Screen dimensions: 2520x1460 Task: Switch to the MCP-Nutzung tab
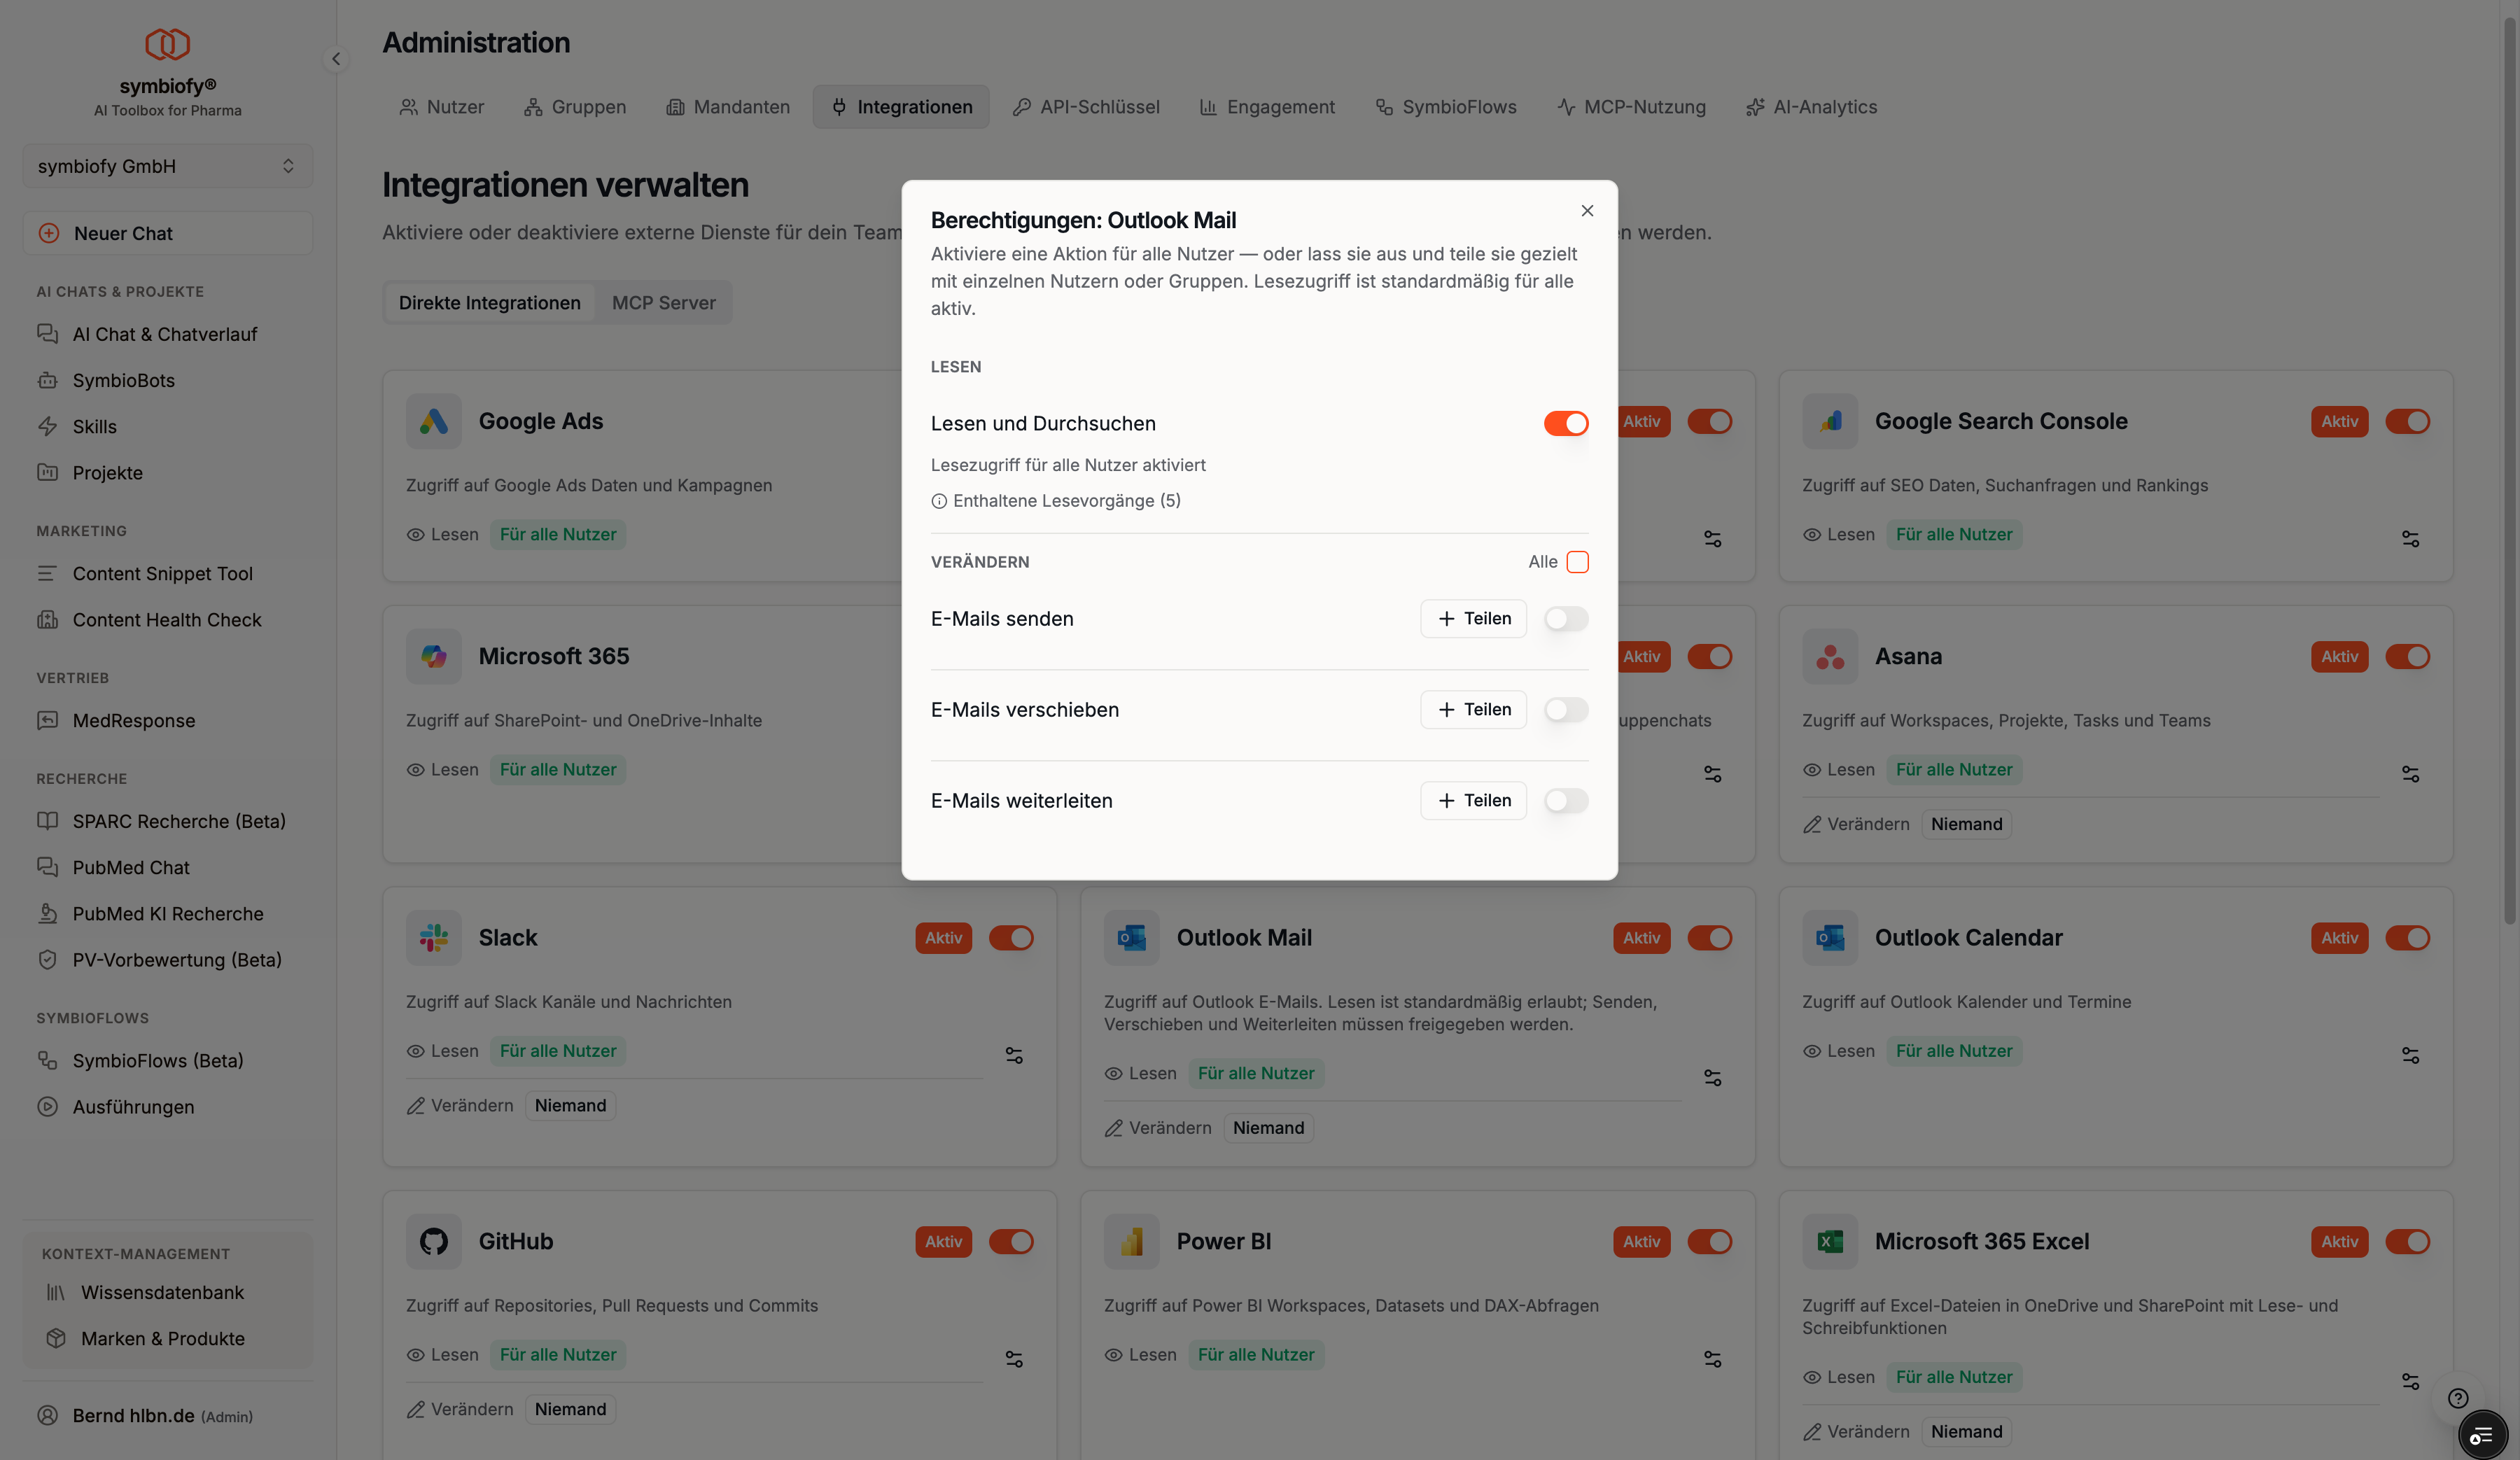(x=1631, y=107)
